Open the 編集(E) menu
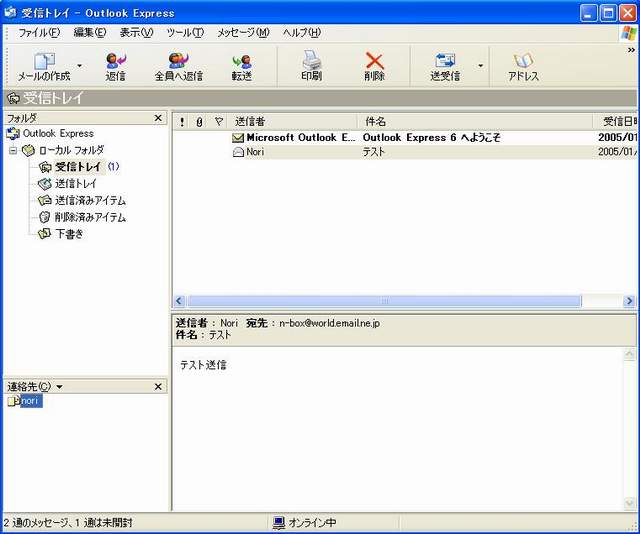640x534 pixels. coord(90,32)
